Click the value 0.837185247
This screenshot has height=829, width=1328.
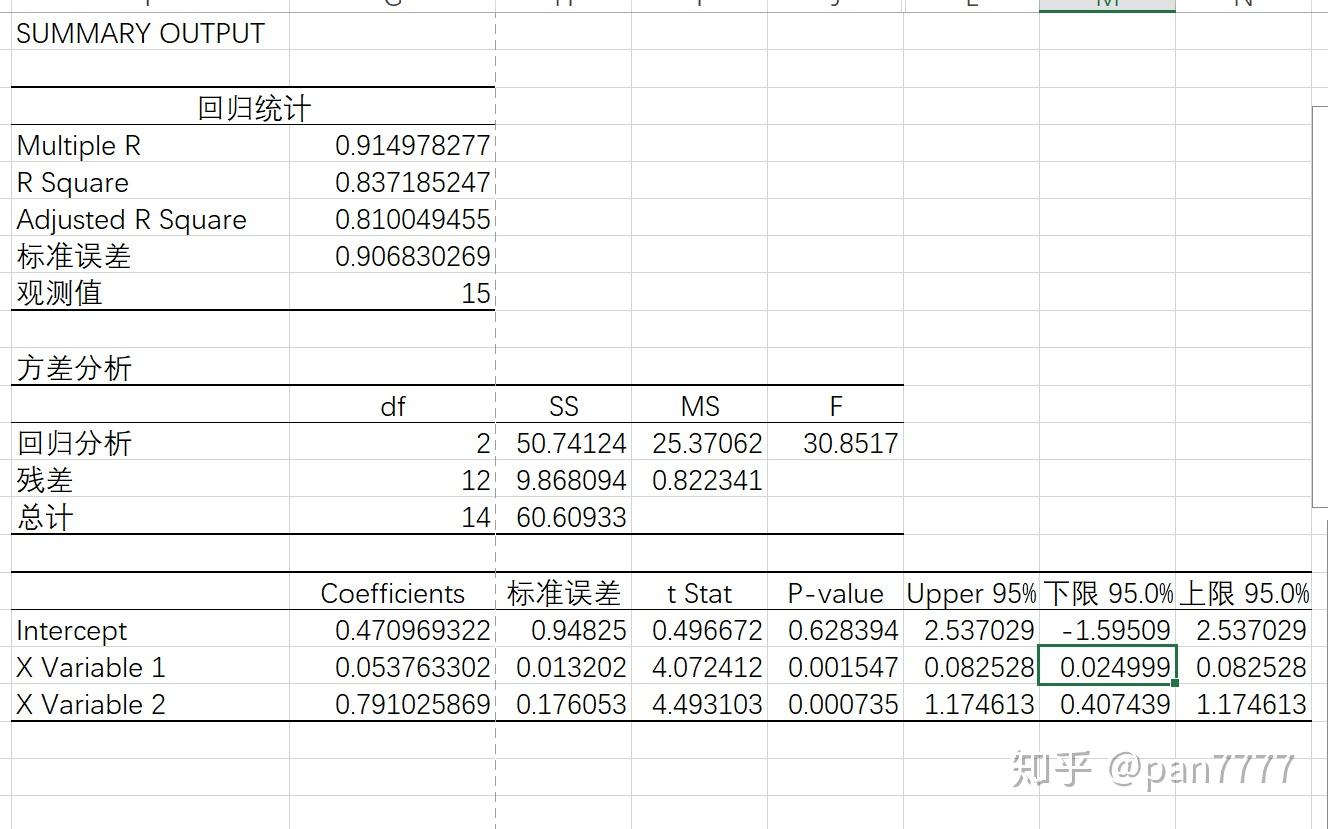point(412,183)
